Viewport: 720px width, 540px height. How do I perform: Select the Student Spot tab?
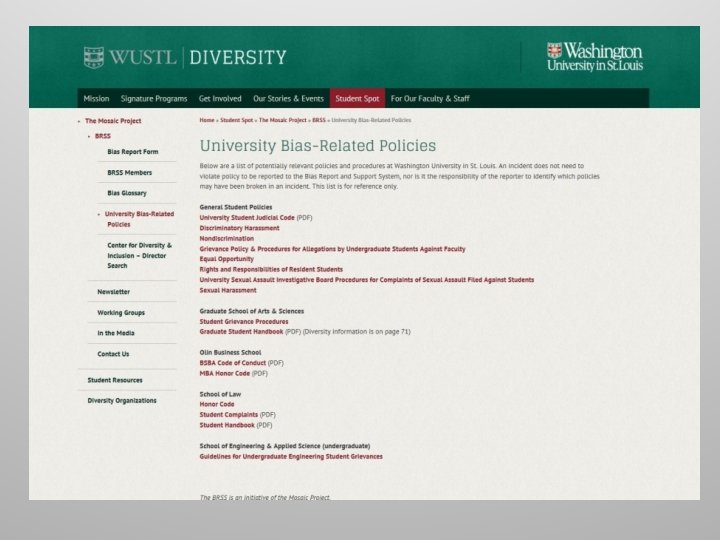[357, 98]
